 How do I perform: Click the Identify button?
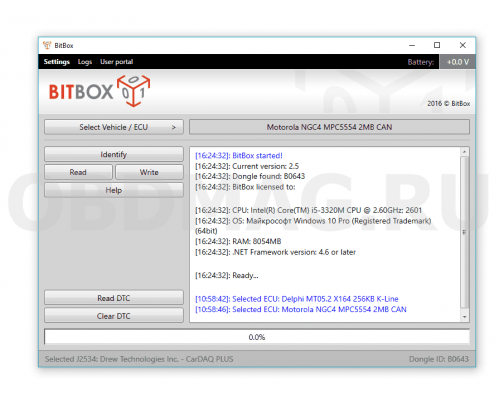(114, 154)
